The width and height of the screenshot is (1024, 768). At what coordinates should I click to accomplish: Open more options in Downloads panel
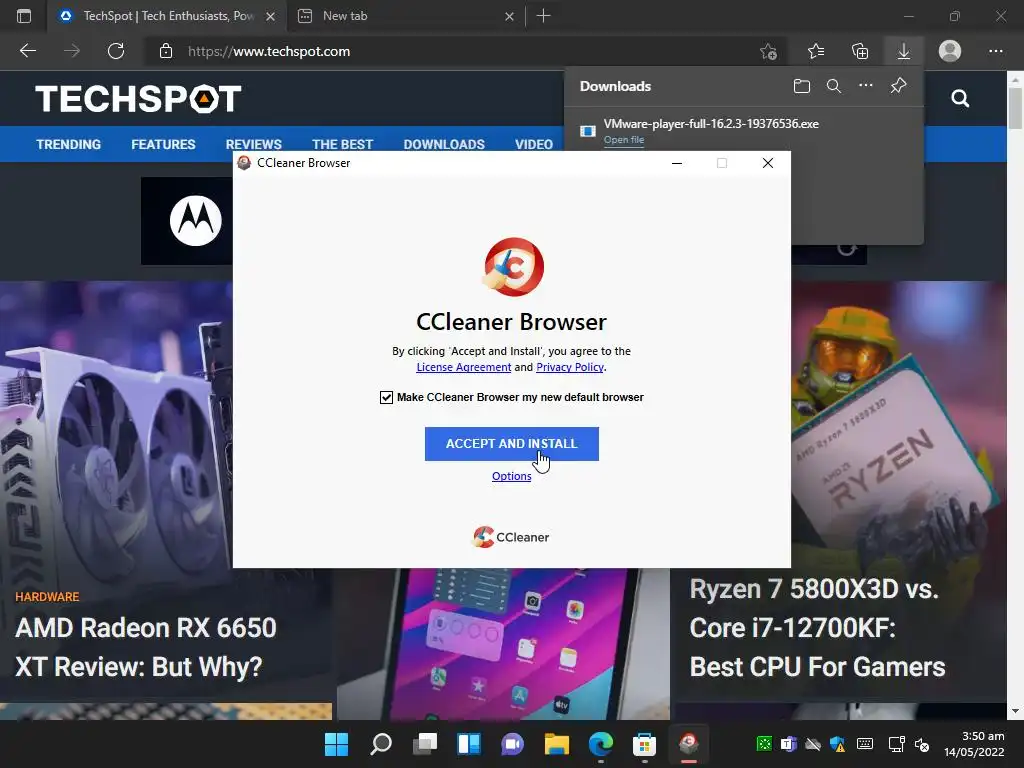point(865,86)
